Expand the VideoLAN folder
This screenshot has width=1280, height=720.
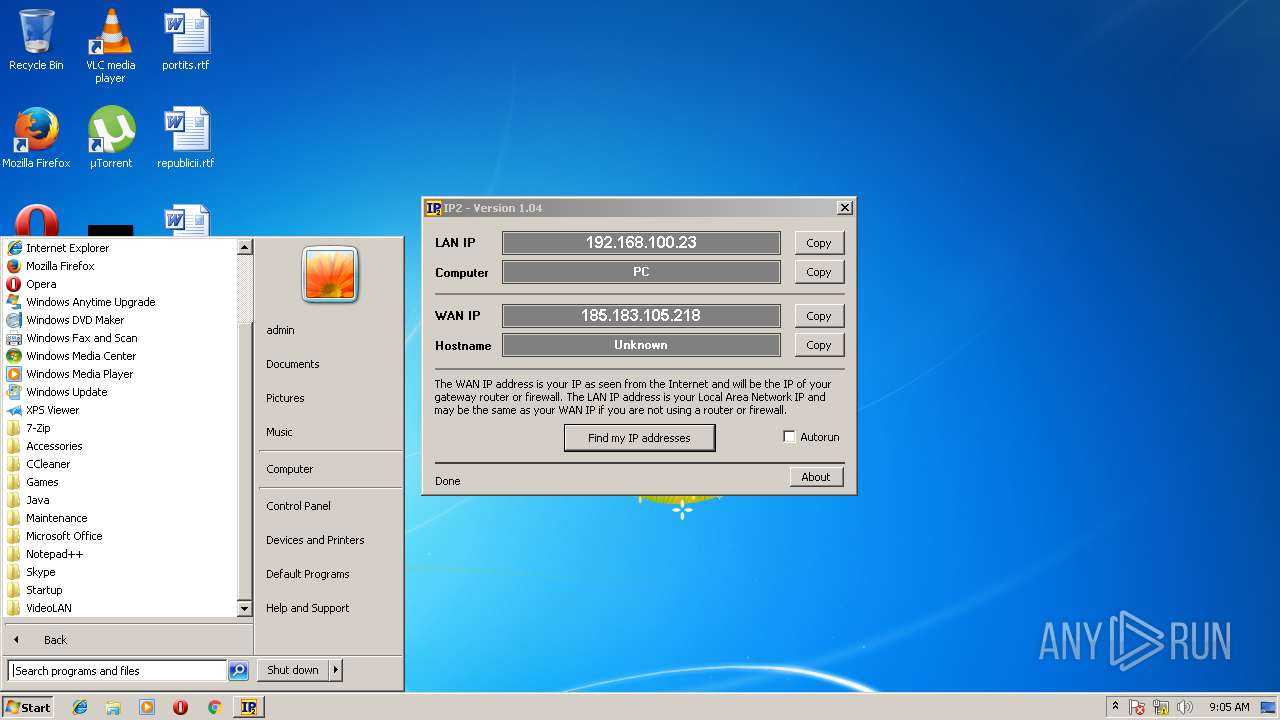tap(48, 608)
